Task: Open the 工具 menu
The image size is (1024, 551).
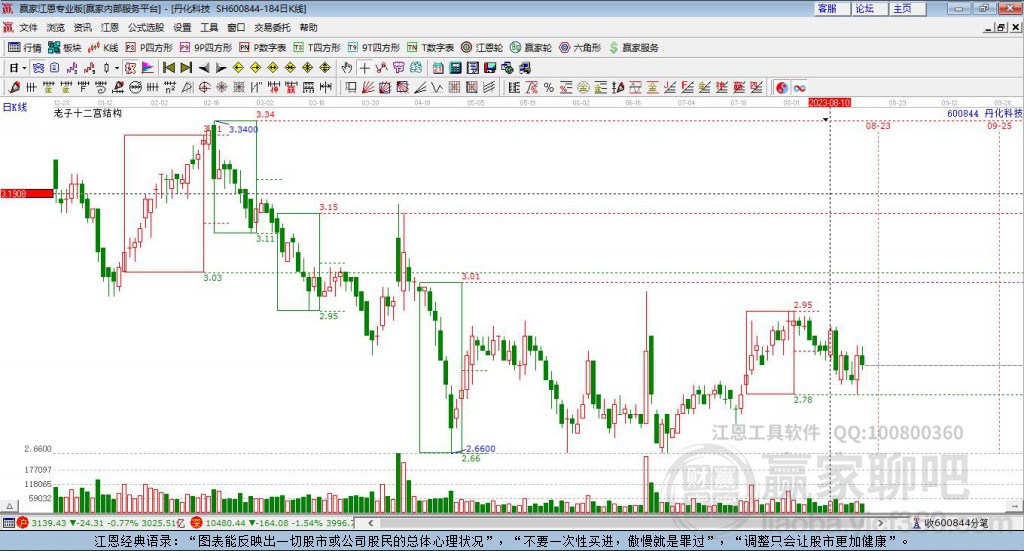Action: click(x=209, y=27)
